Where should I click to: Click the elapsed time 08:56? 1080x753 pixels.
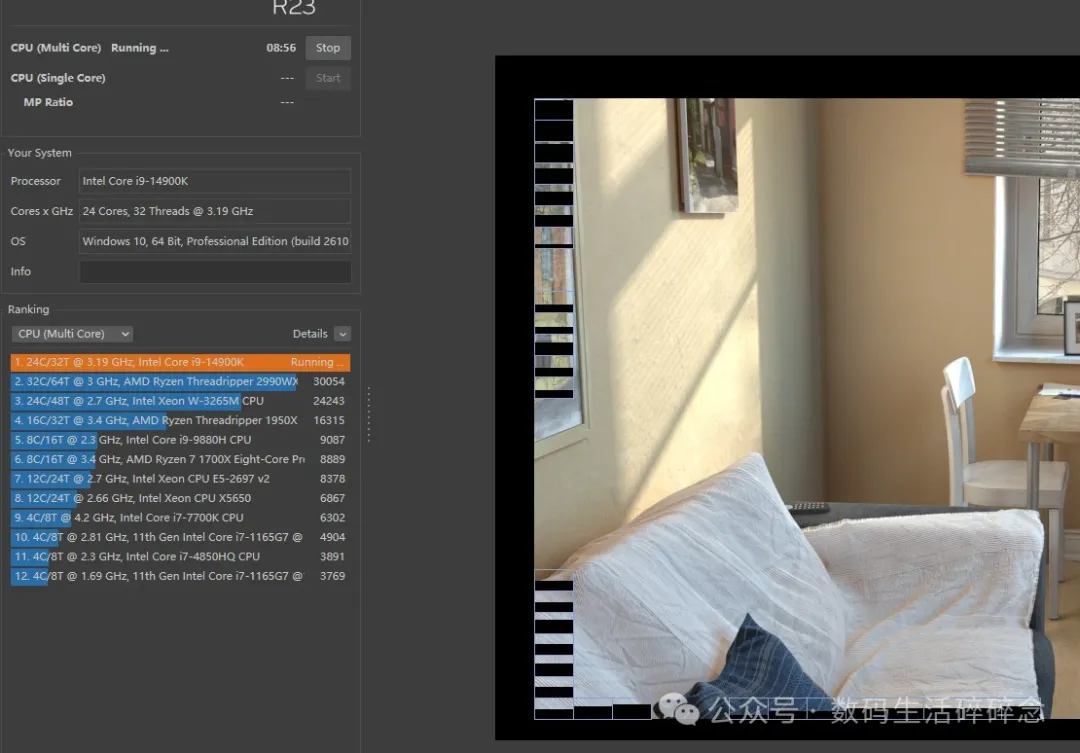click(281, 48)
